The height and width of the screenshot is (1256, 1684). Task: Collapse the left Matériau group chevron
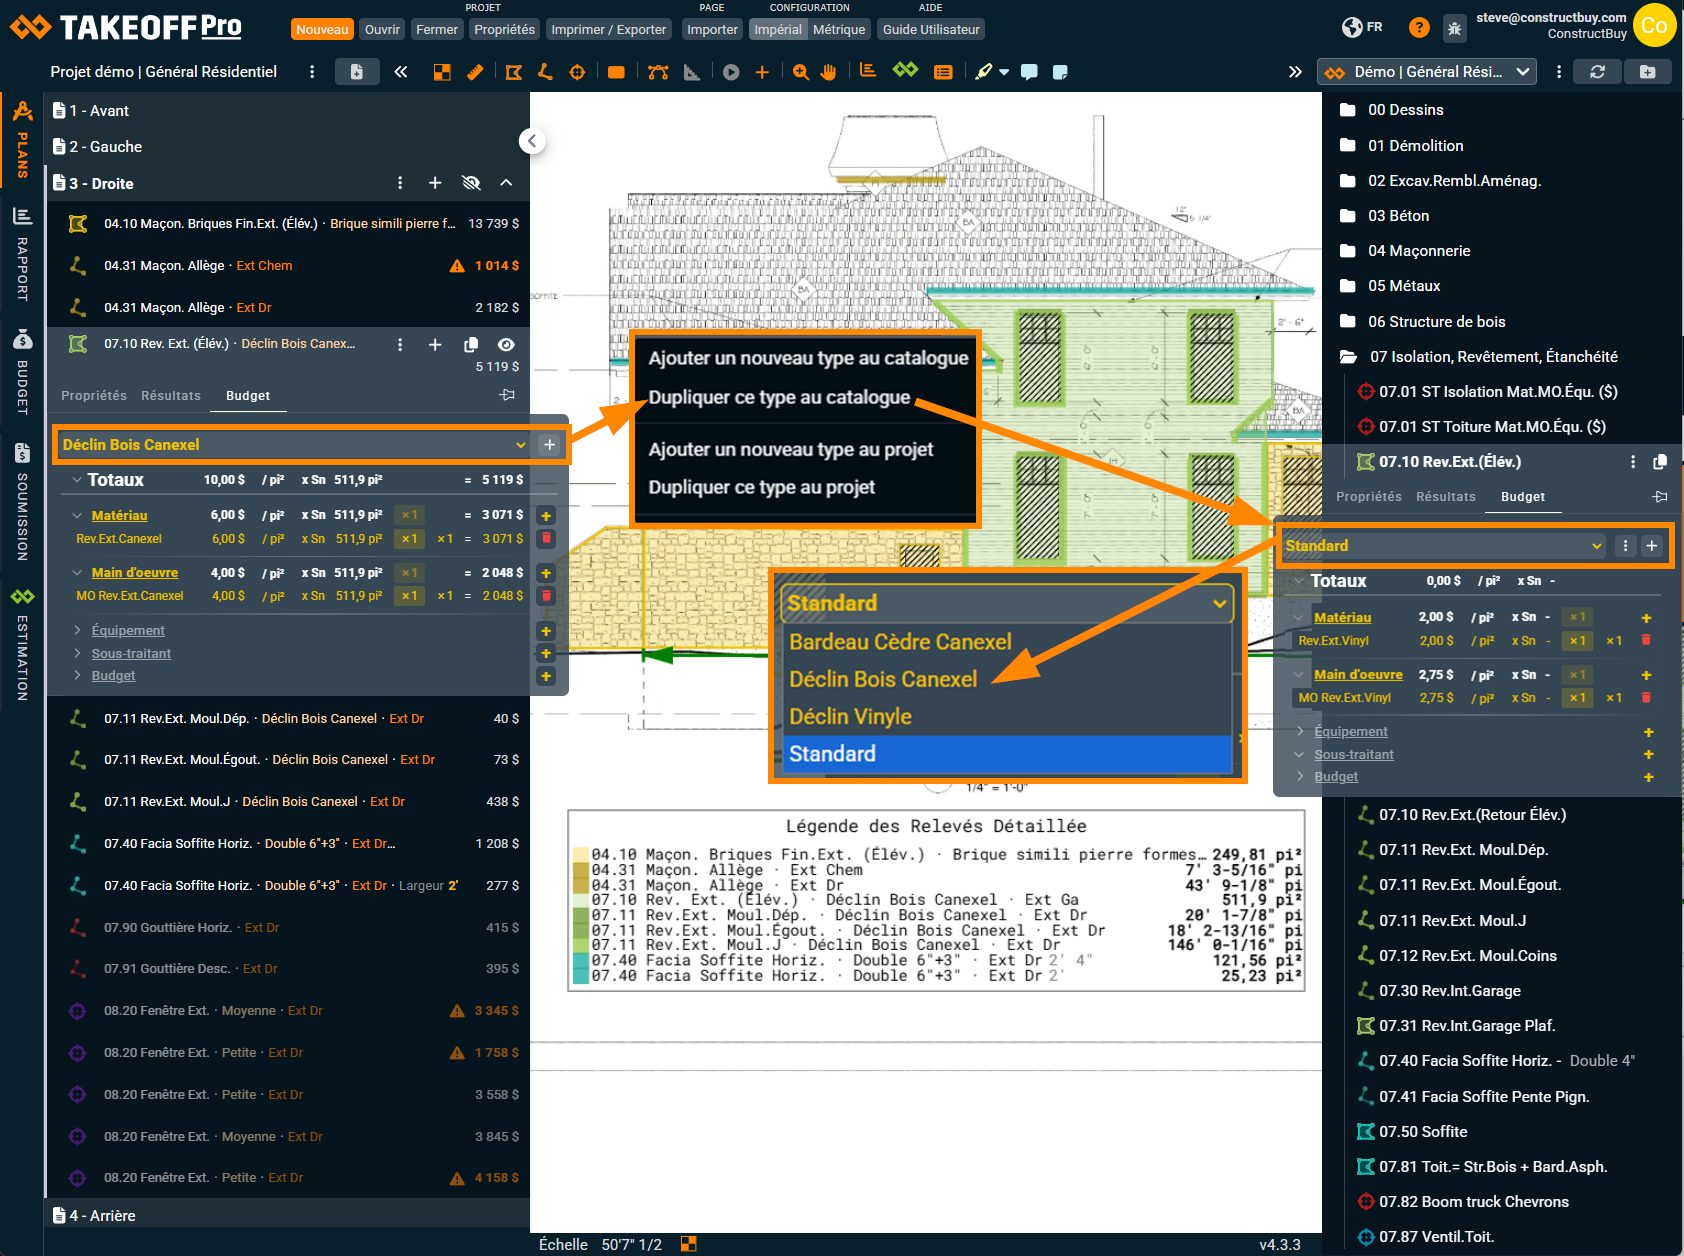tap(77, 515)
